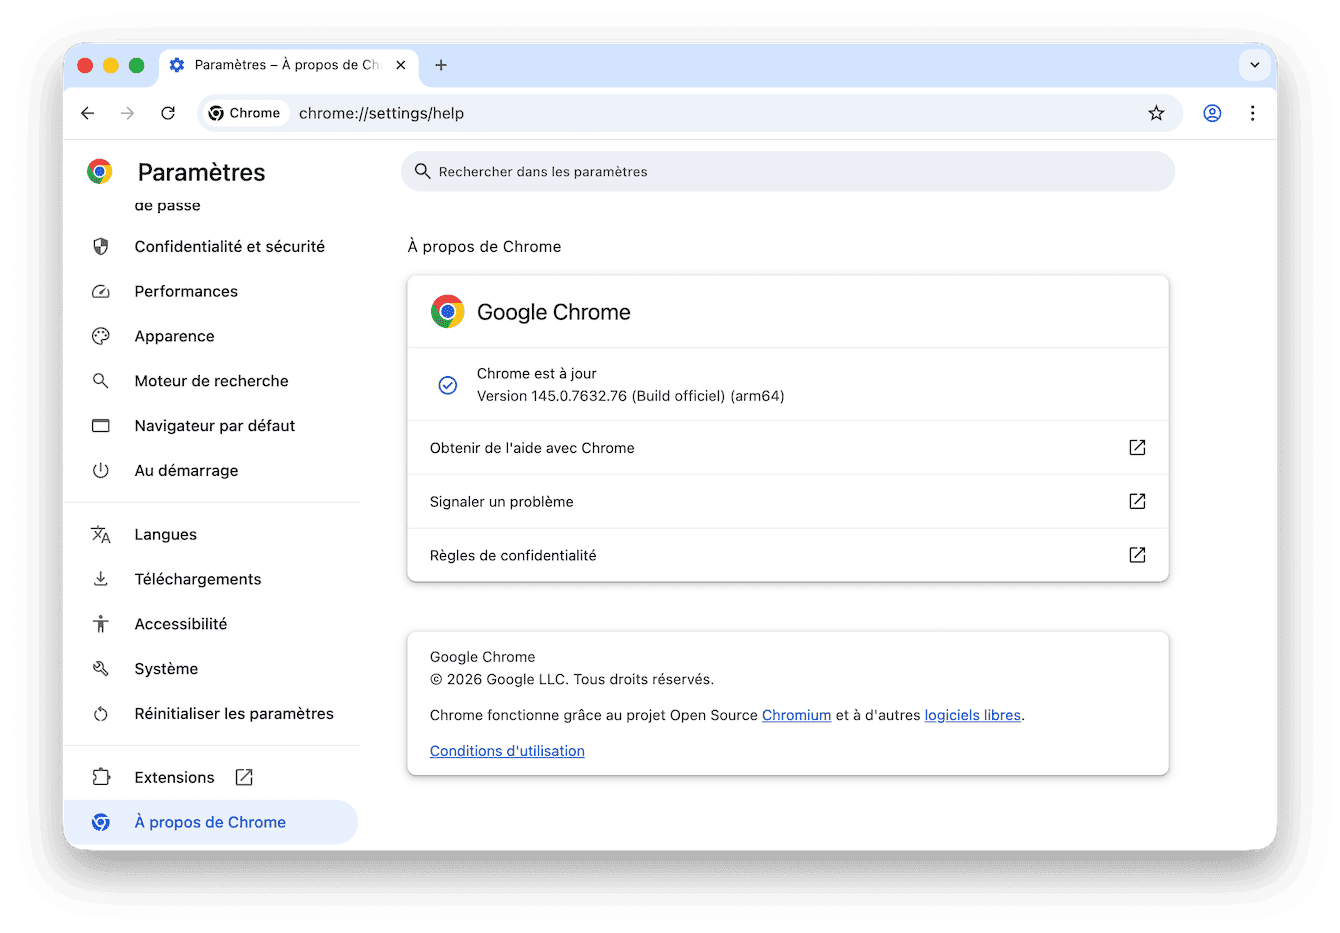Click the Moteur de recherche magnifier icon

tap(101, 381)
